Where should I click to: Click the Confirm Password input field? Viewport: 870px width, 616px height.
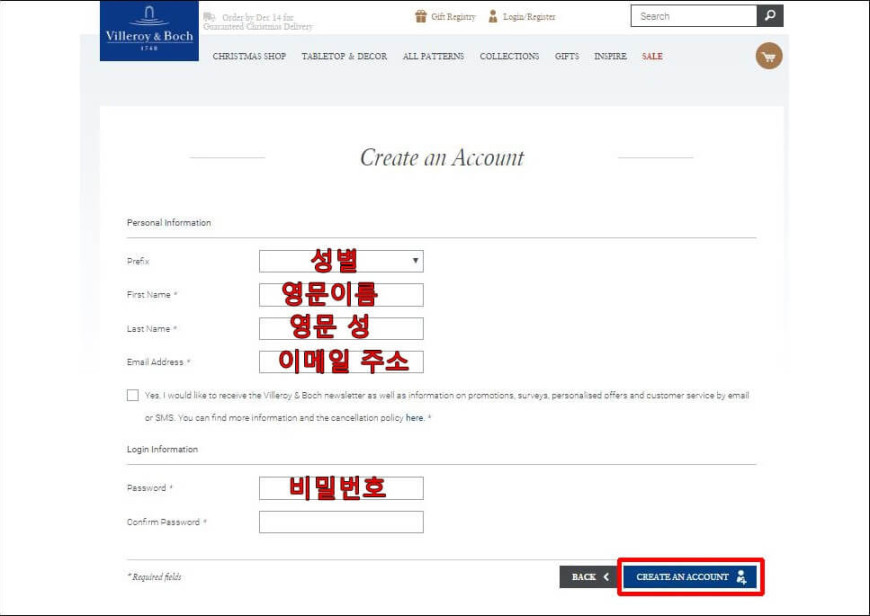(341, 522)
